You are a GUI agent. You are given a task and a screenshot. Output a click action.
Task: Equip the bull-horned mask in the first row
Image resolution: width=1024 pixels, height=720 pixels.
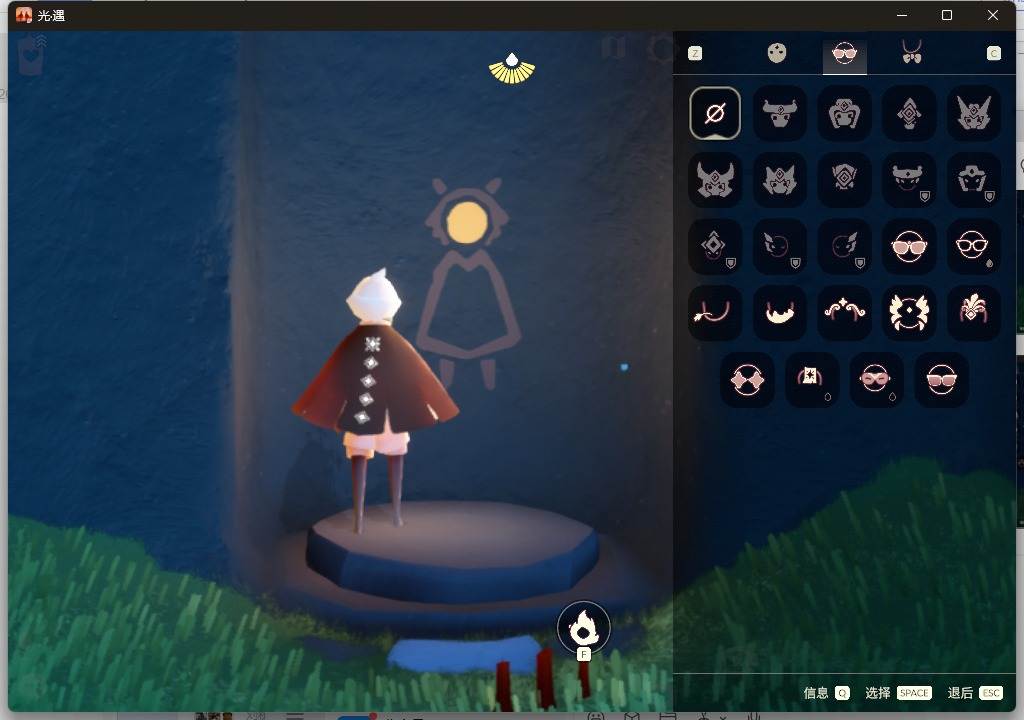point(779,113)
